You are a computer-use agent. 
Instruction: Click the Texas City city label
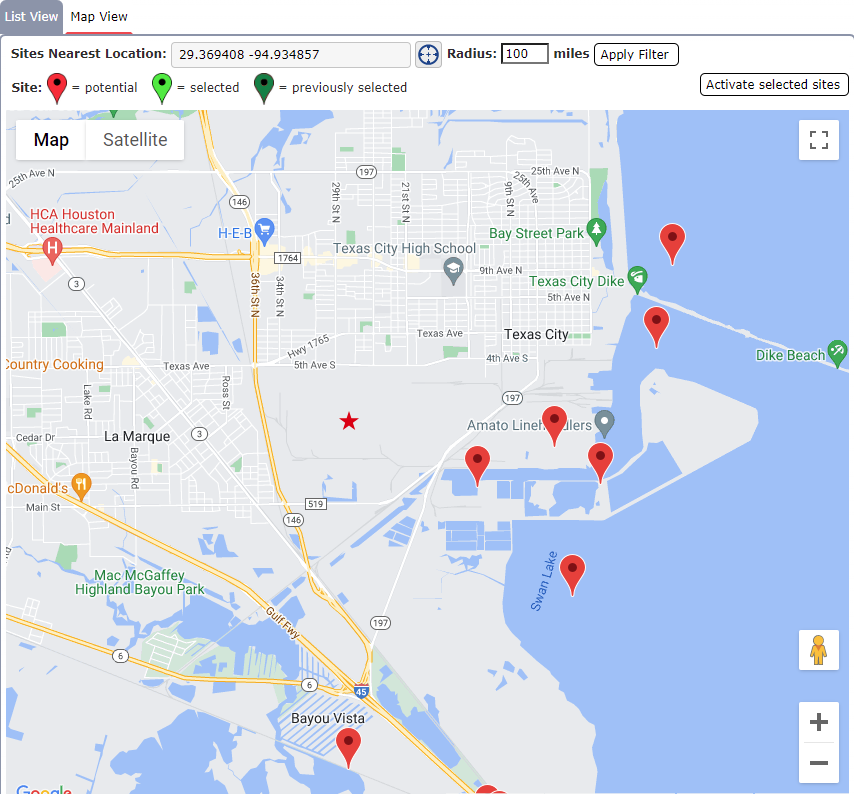(536, 334)
